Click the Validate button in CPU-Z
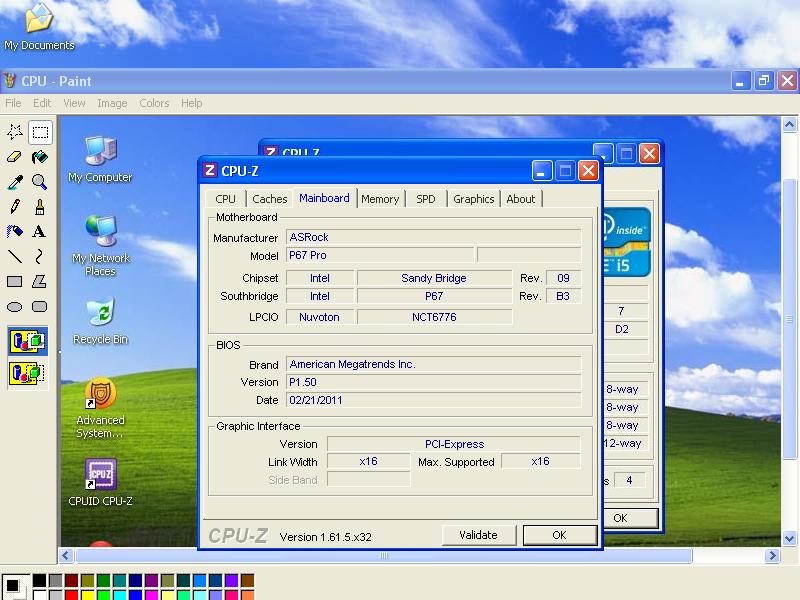800x600 pixels. tap(478, 535)
